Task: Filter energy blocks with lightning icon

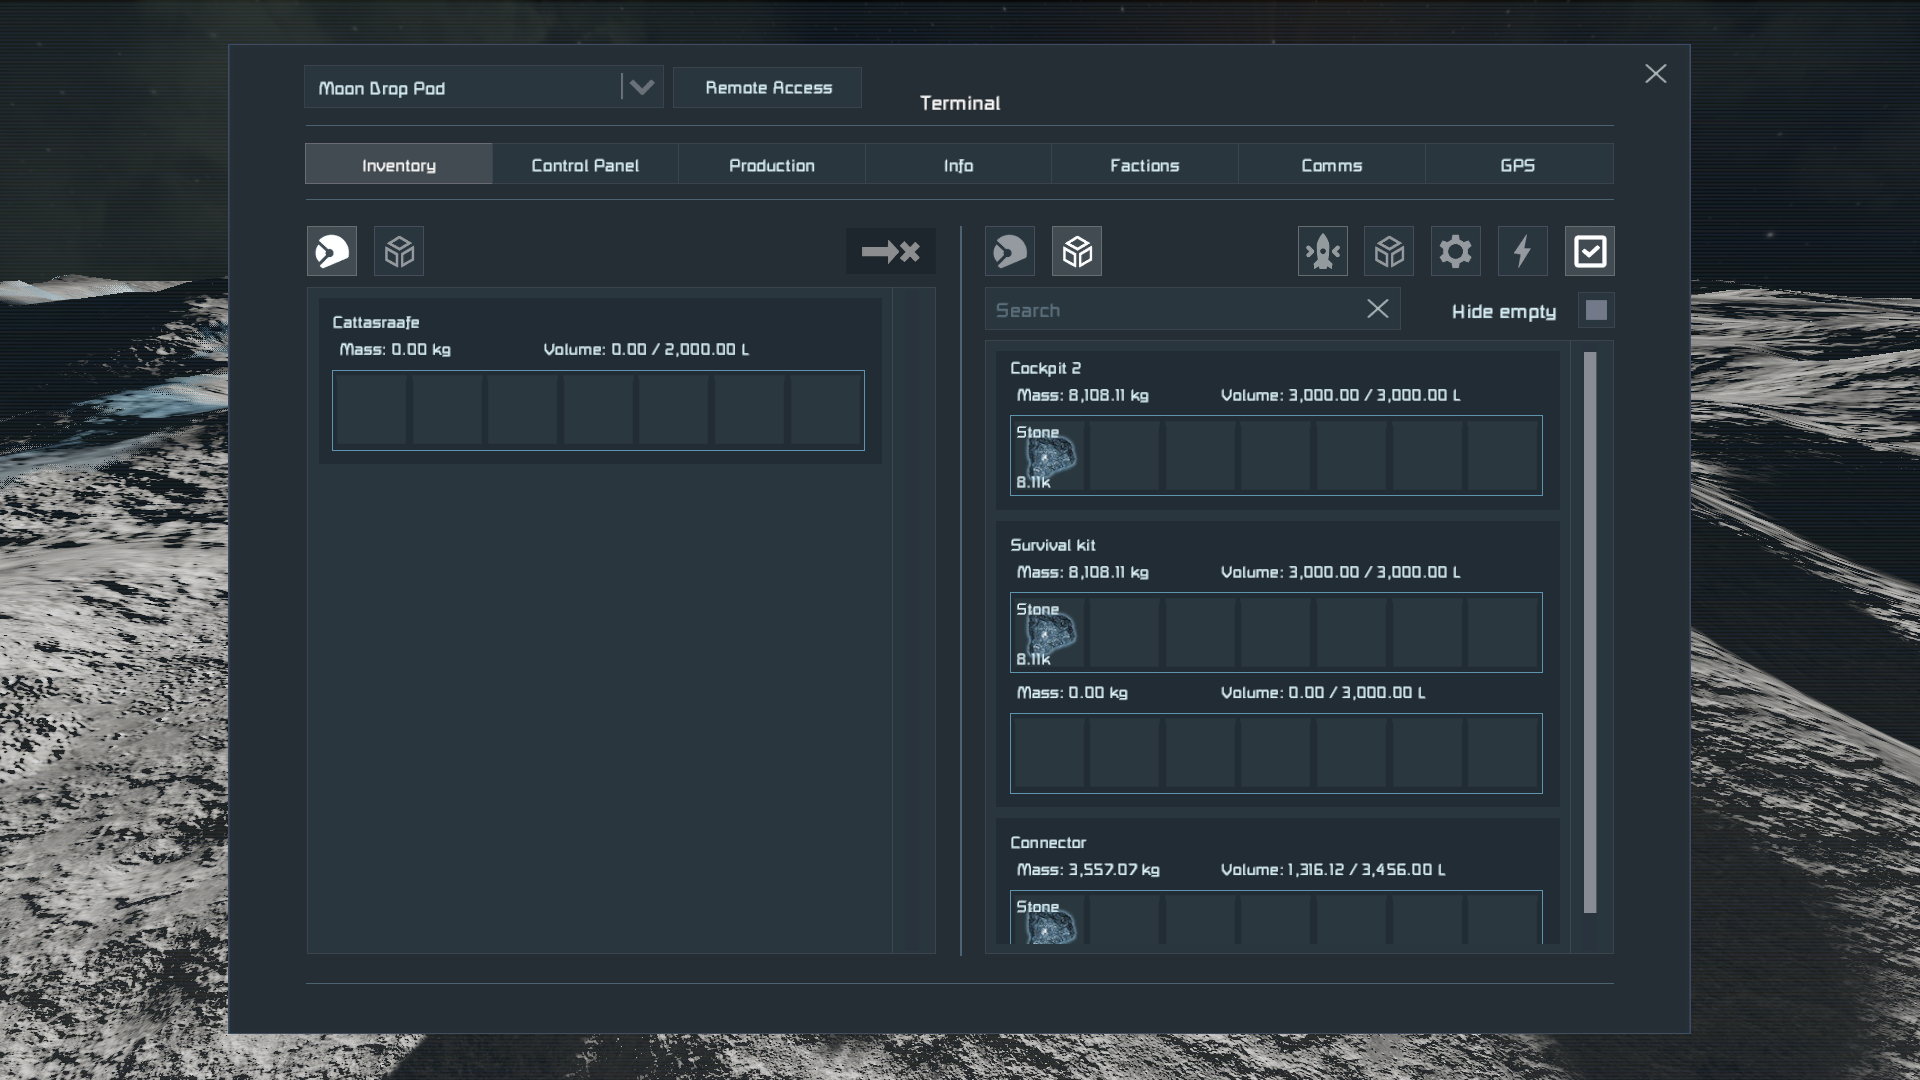Action: click(1522, 251)
